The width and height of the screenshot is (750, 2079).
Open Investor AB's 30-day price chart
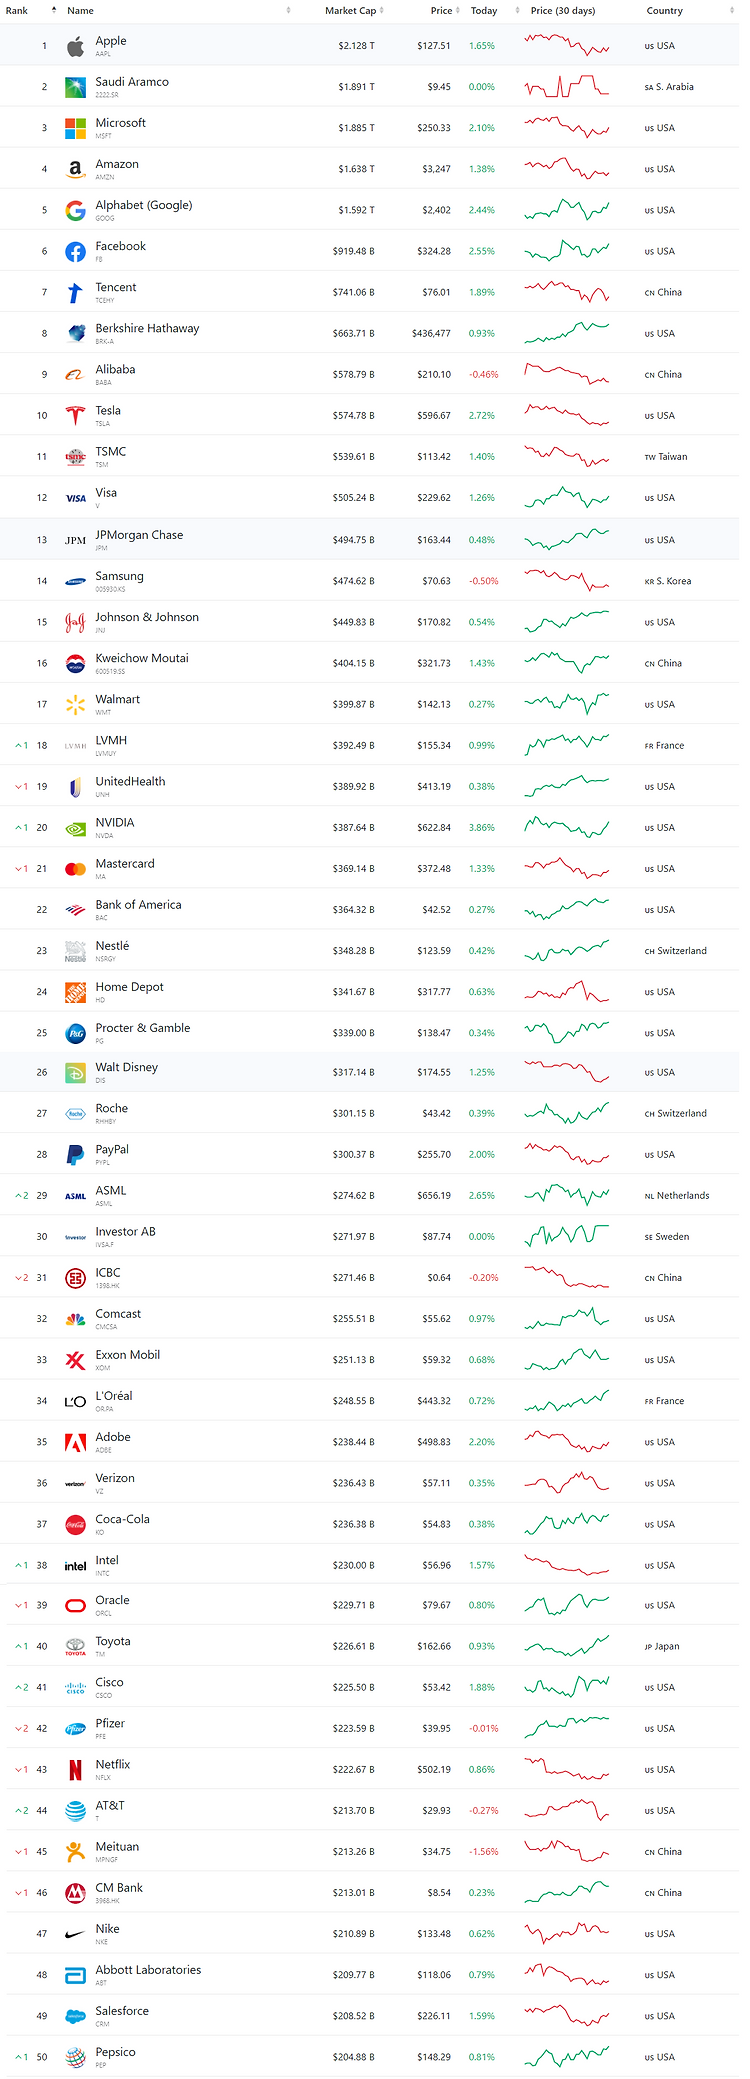pos(567,1236)
